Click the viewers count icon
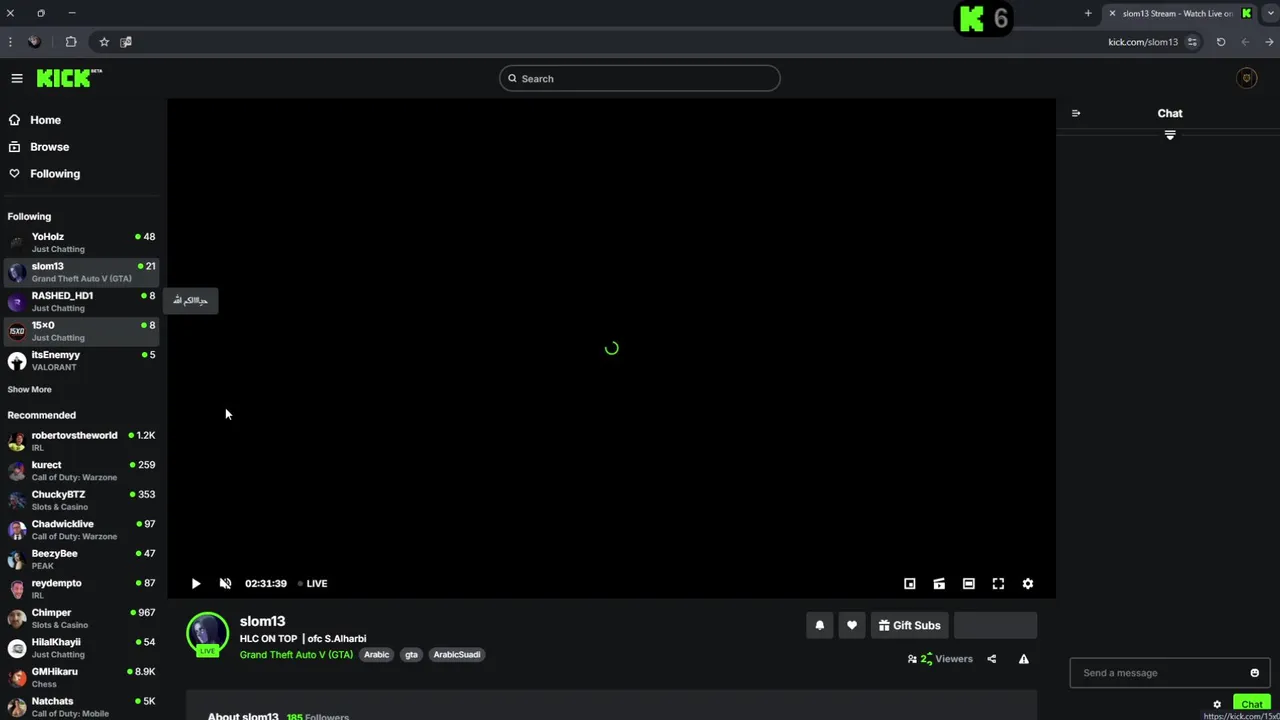The image size is (1280, 720). pyautogui.click(x=912, y=659)
